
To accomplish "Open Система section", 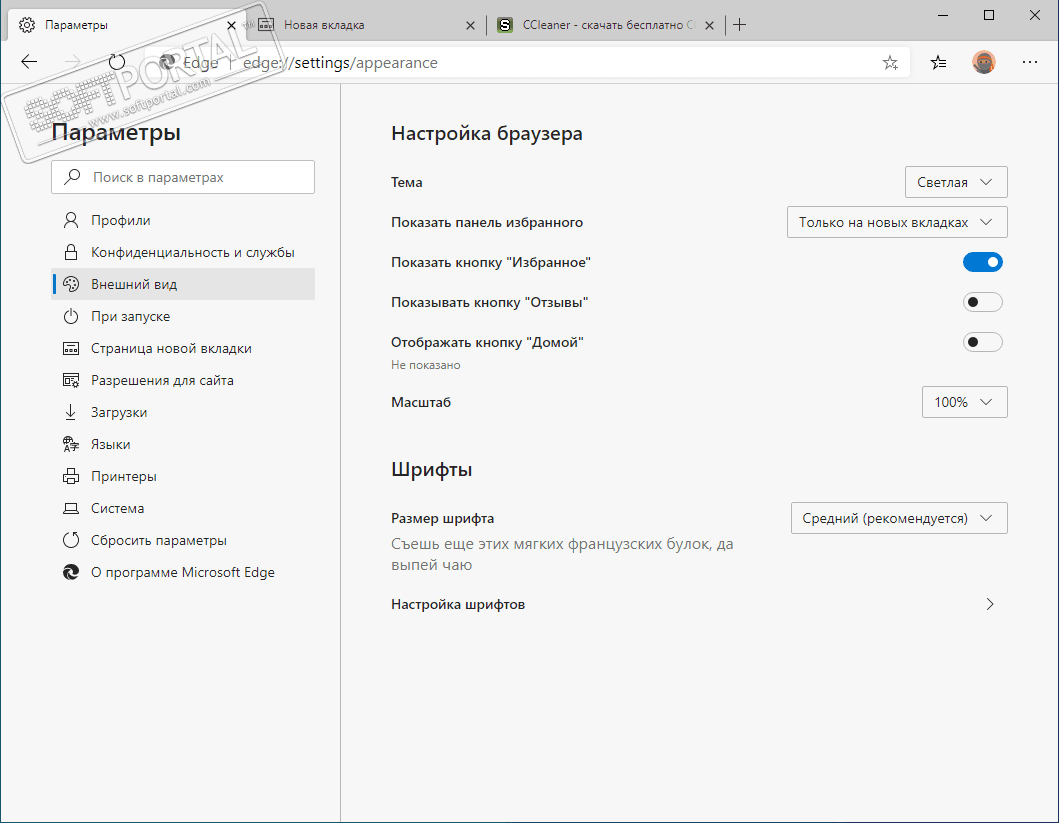I will point(183,508).
